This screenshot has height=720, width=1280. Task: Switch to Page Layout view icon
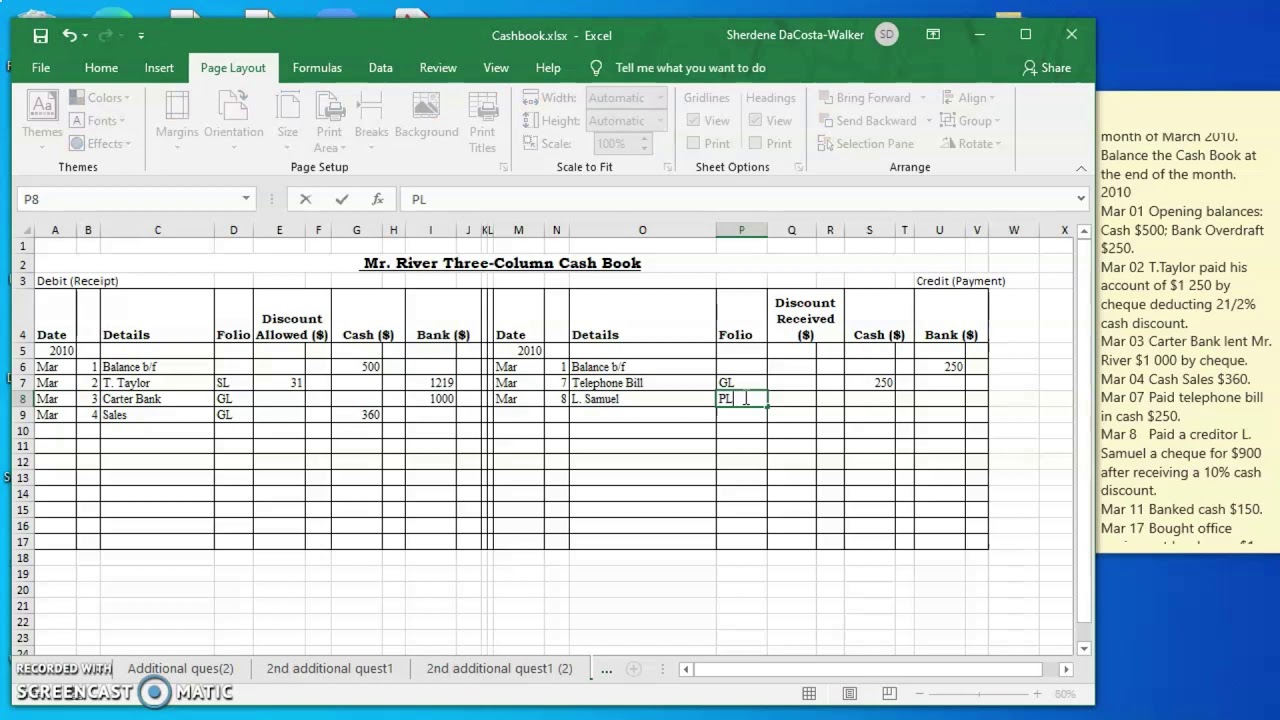[849, 693]
